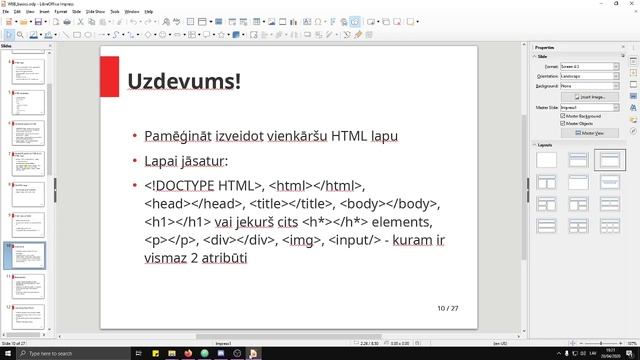Image resolution: width=640 pixels, height=360 pixels.
Task: Click the Print icon
Action: 67,22
